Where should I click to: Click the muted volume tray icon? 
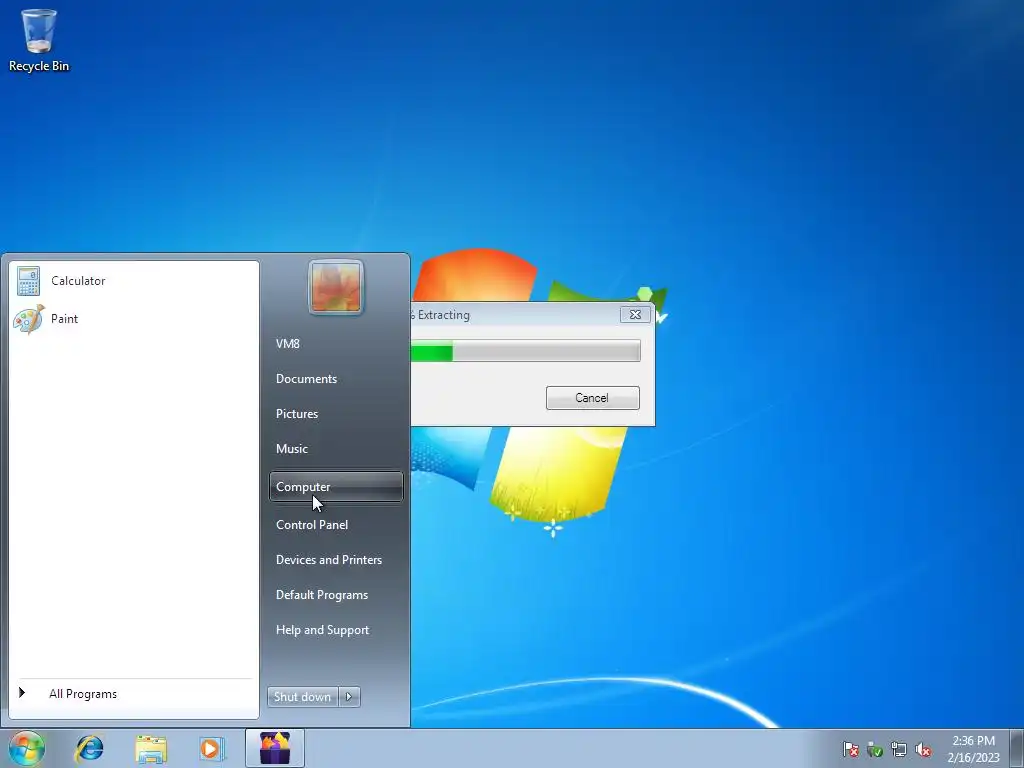923,749
